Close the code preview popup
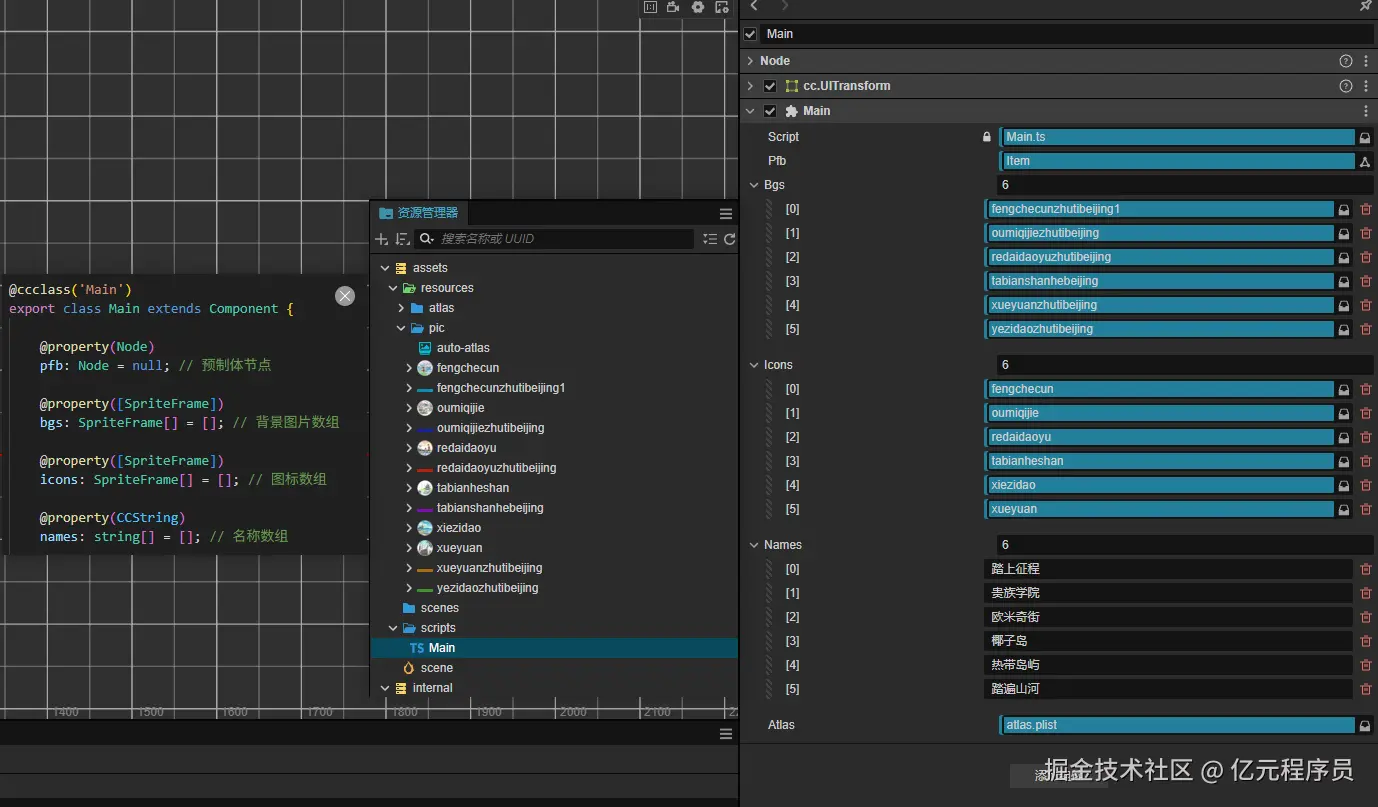The width and height of the screenshot is (1378, 807). point(345,296)
